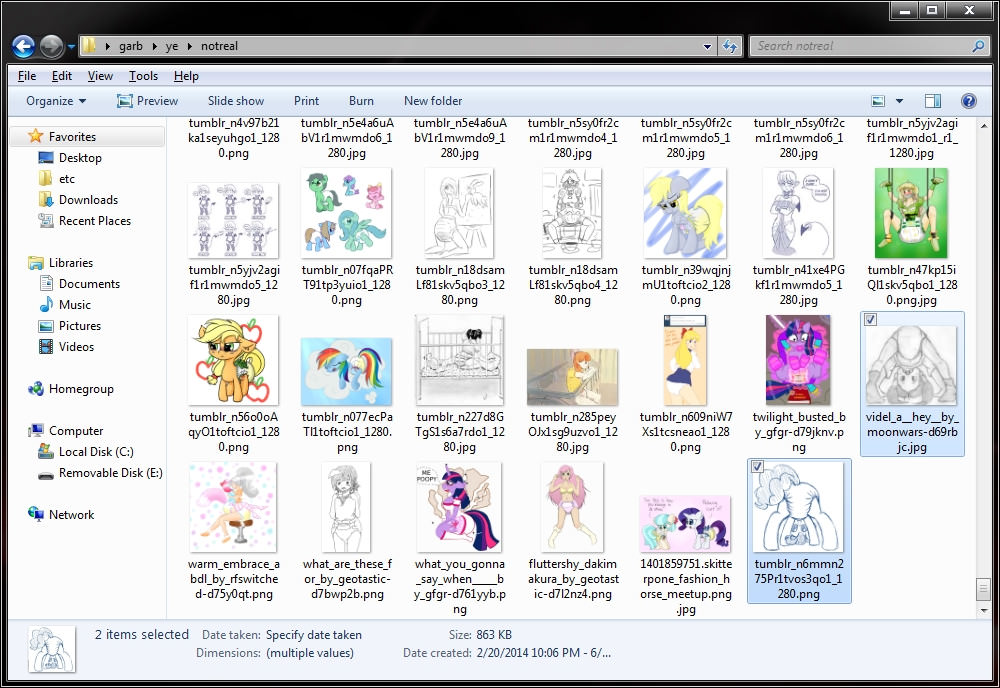Select Libraries in navigation pane
This screenshot has height=688, width=1000.
click(x=70, y=263)
